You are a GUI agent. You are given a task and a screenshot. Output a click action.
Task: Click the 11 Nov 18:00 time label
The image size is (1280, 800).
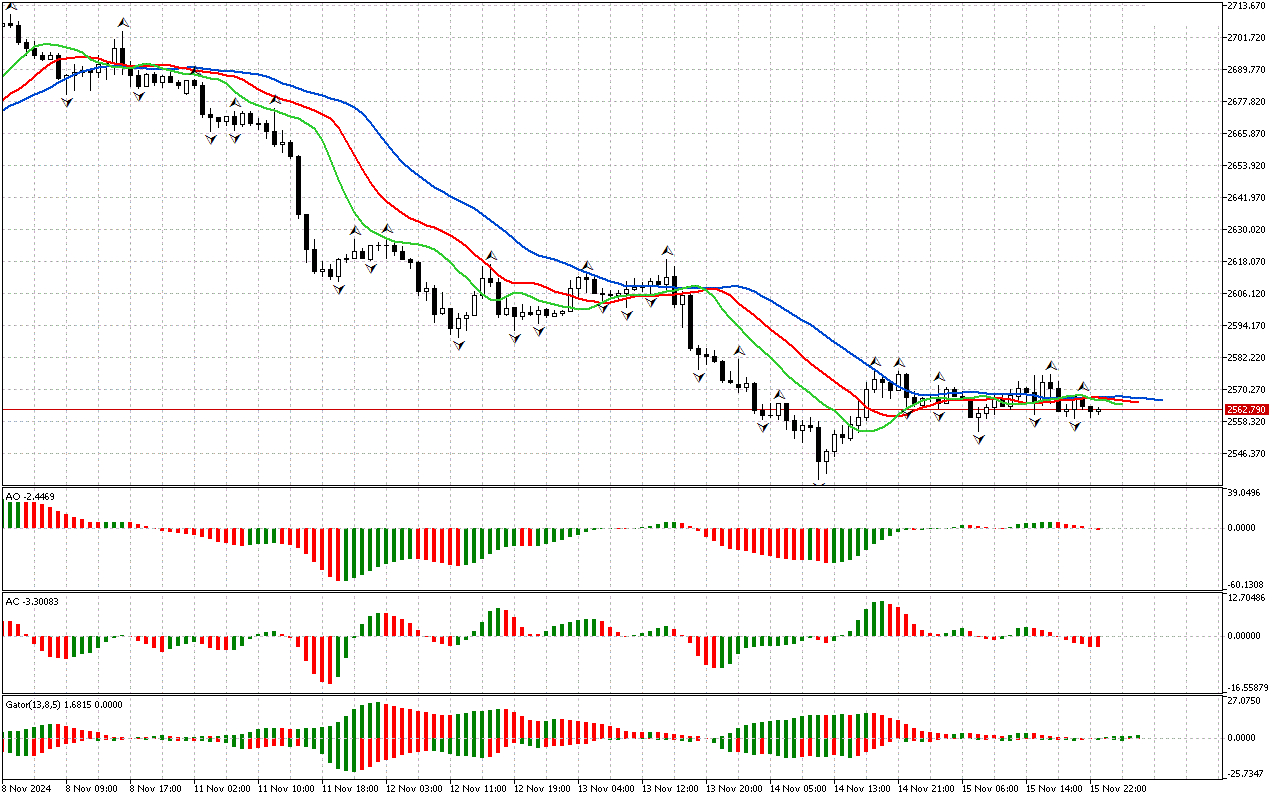point(348,789)
